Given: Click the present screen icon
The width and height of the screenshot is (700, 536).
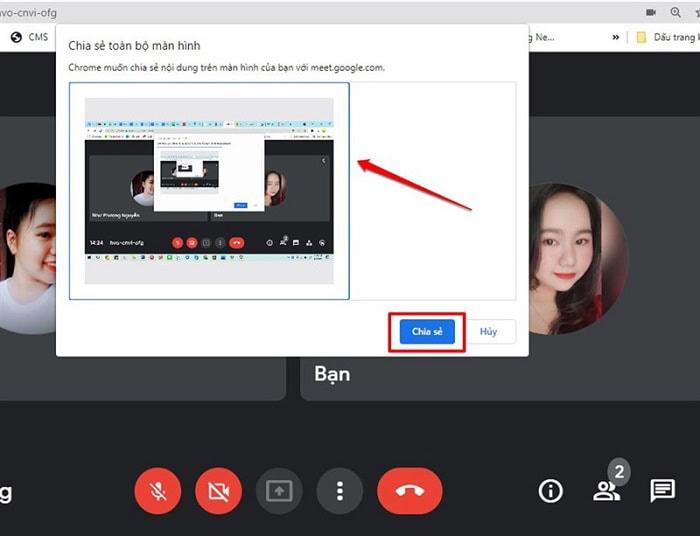Looking at the screenshot, I should click(x=279, y=491).
